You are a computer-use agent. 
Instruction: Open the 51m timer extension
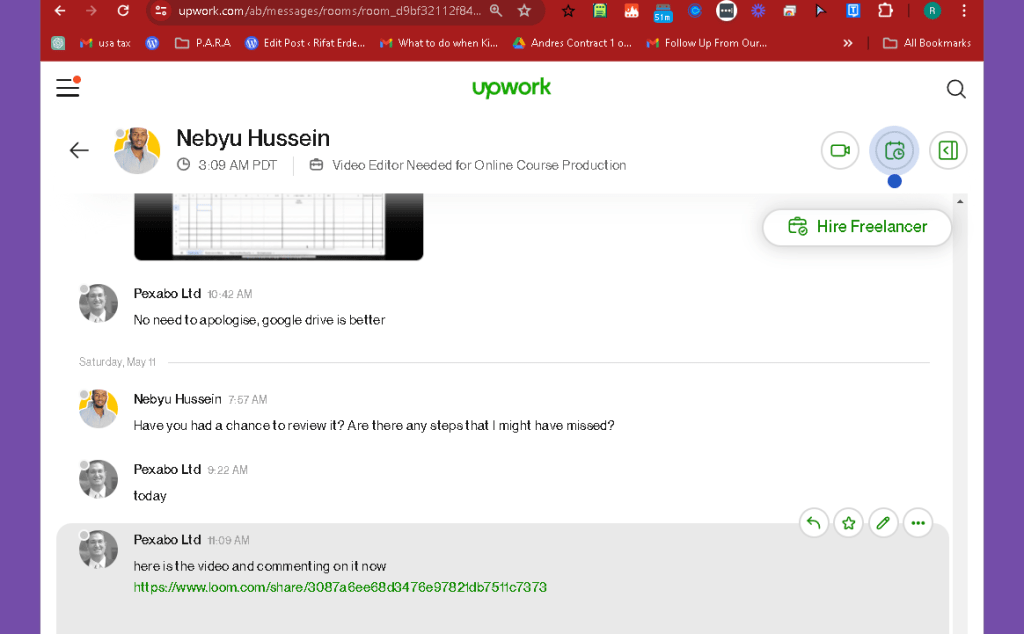(662, 12)
